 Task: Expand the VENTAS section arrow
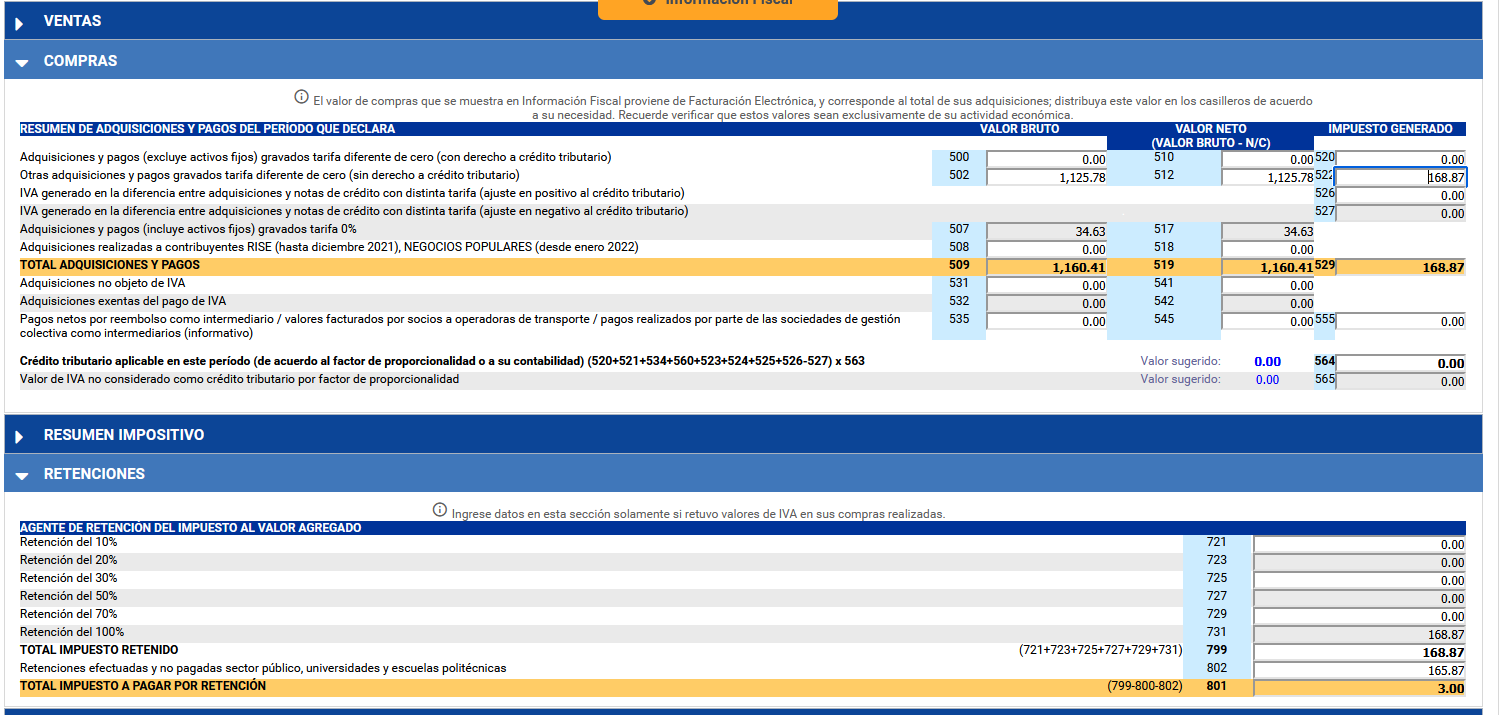(x=20, y=22)
